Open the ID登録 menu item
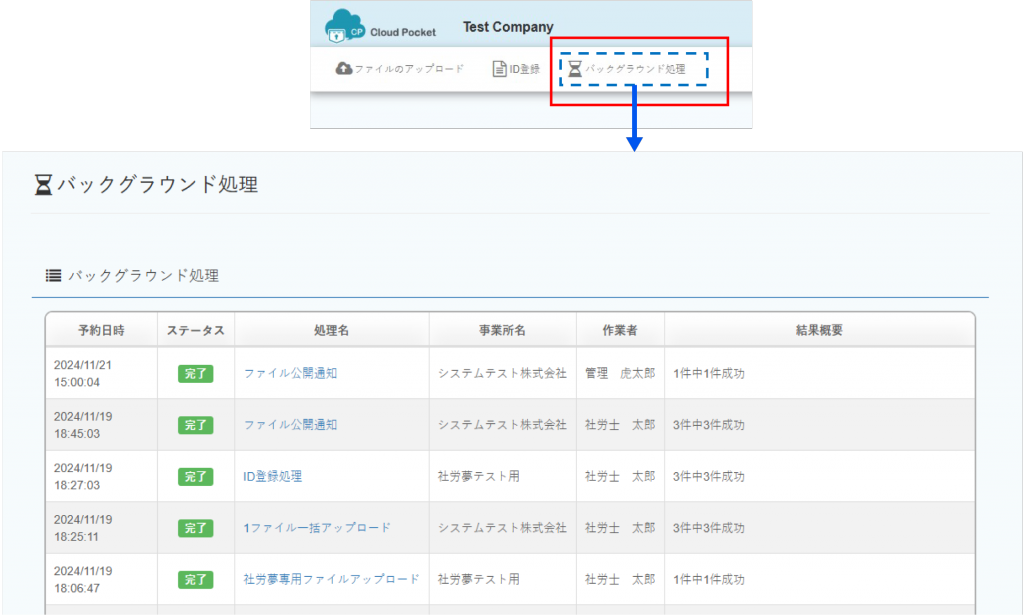 (x=517, y=69)
